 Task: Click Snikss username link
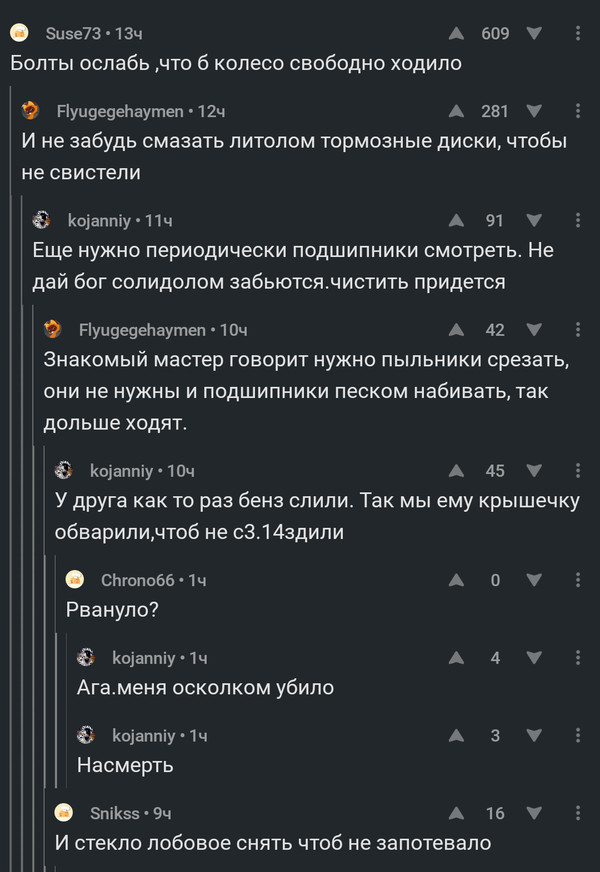coord(115,814)
